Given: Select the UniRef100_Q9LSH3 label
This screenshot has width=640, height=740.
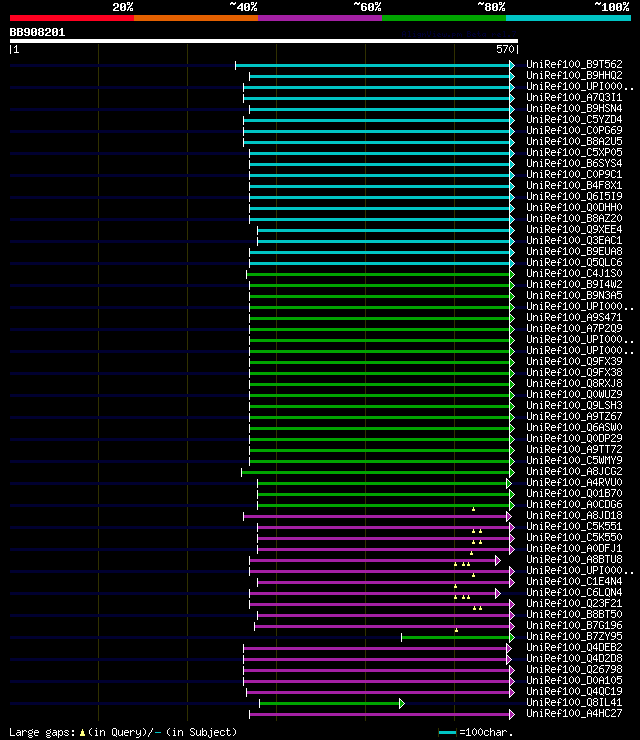Looking at the screenshot, I should (x=574, y=405).
